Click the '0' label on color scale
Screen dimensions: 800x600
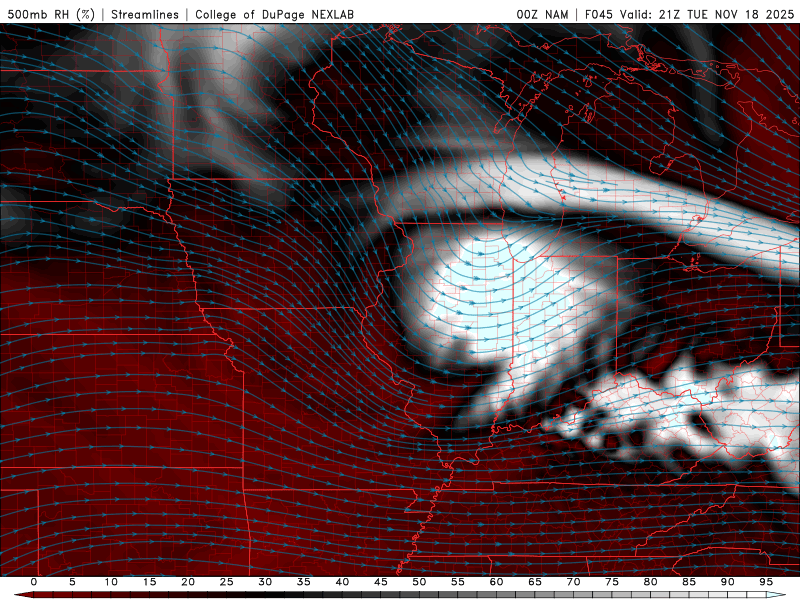[x=34, y=582]
